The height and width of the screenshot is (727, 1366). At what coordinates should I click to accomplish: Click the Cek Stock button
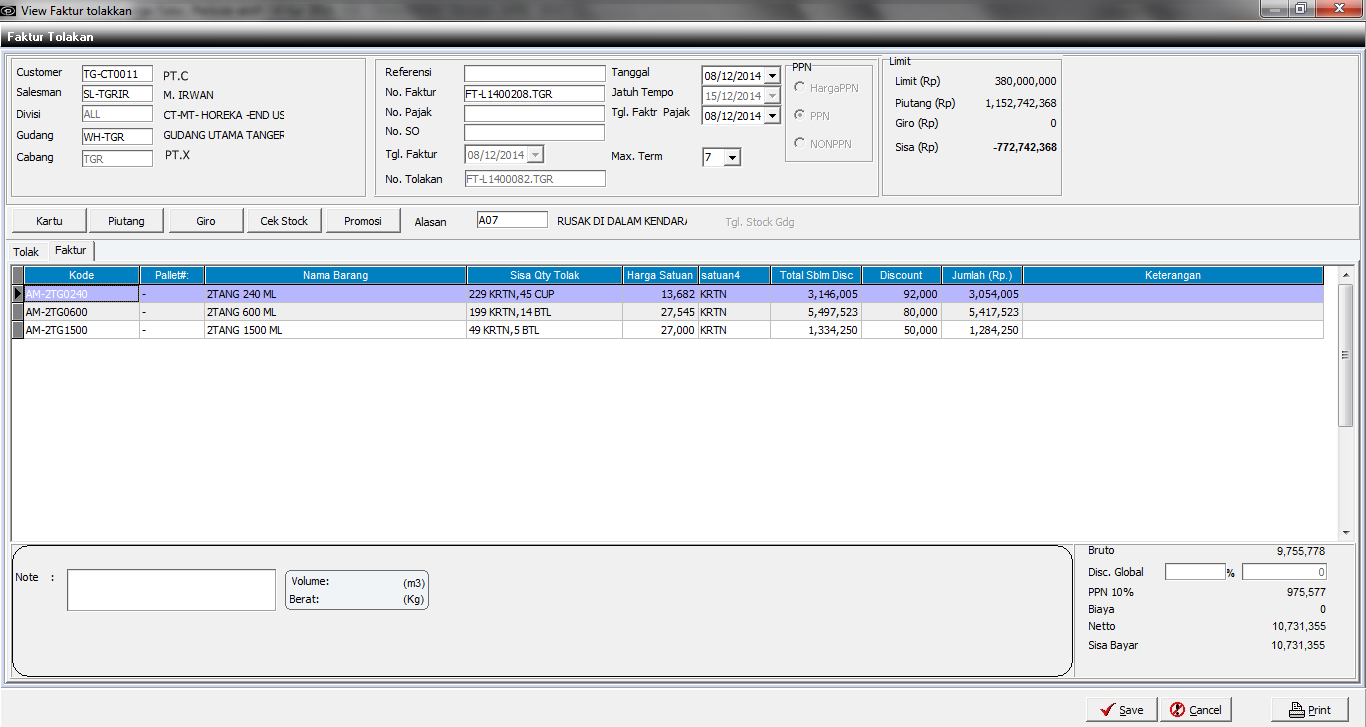tap(284, 221)
